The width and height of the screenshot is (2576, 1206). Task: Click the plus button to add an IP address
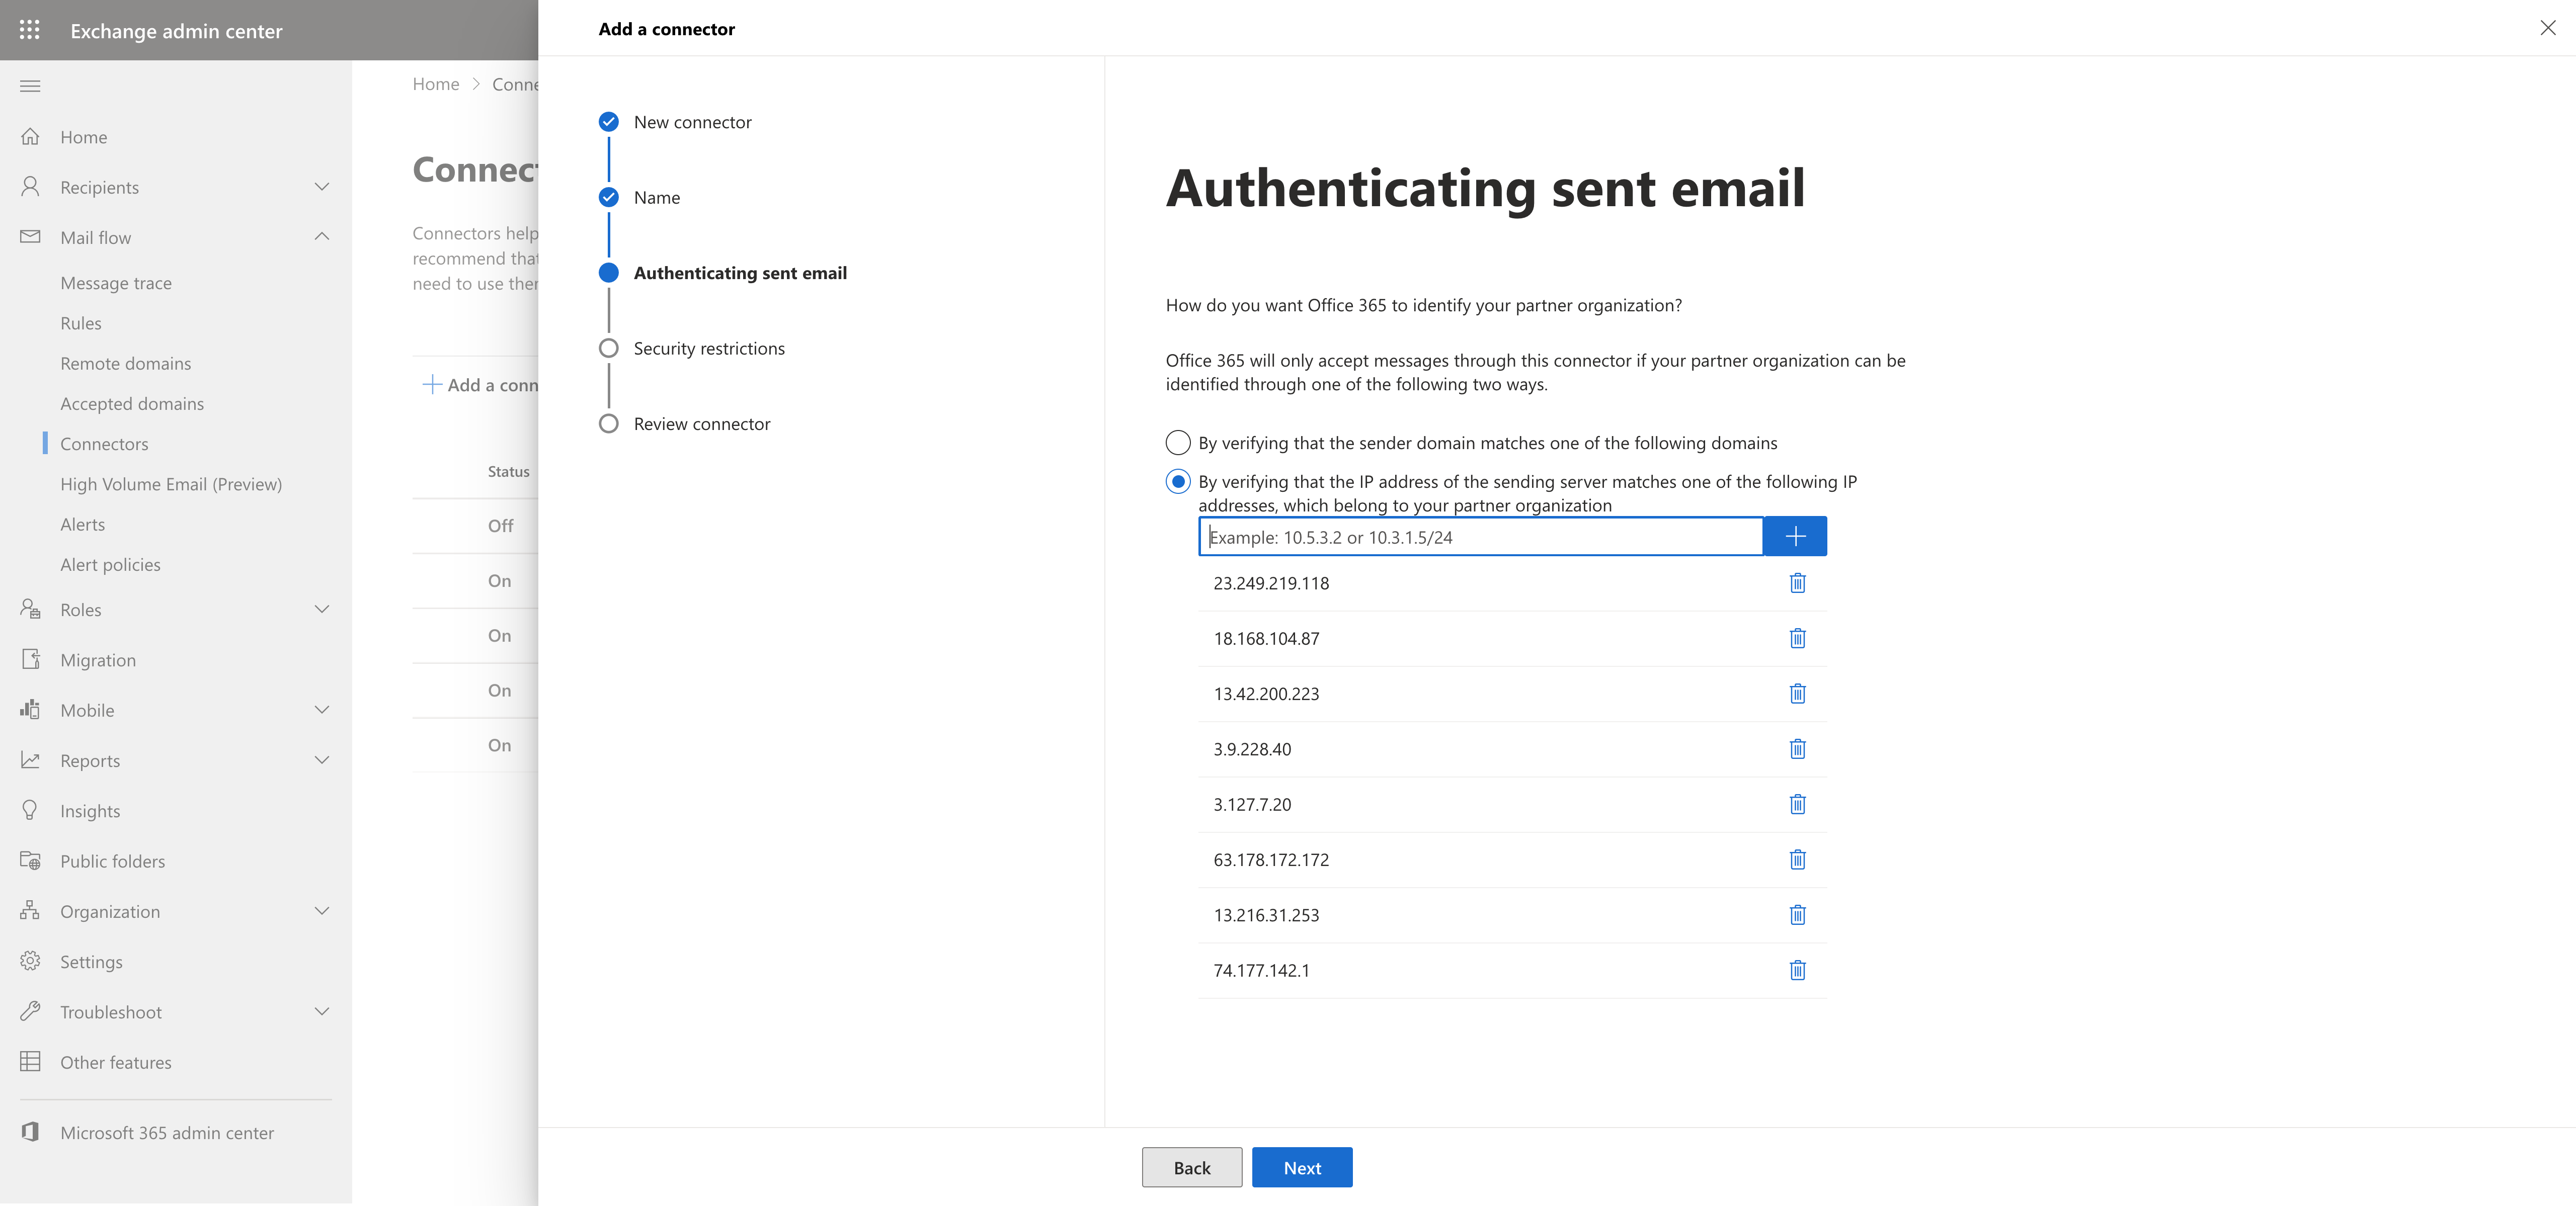pos(1795,537)
